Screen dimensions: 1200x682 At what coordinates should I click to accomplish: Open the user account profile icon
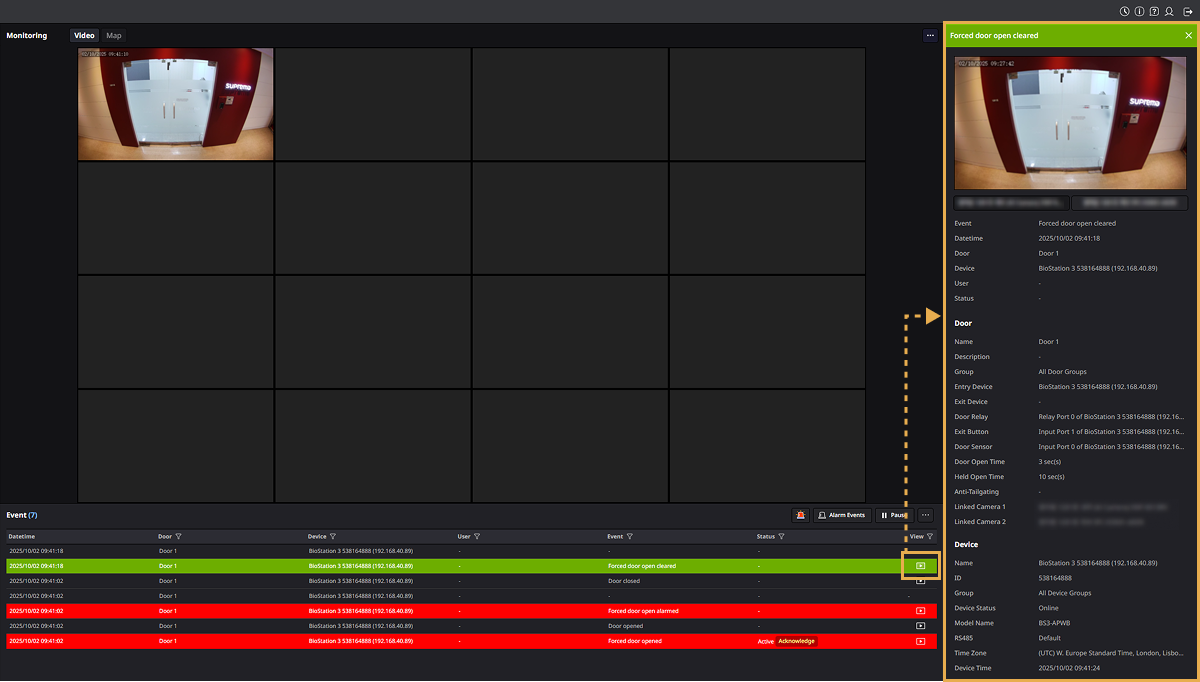(x=1169, y=11)
